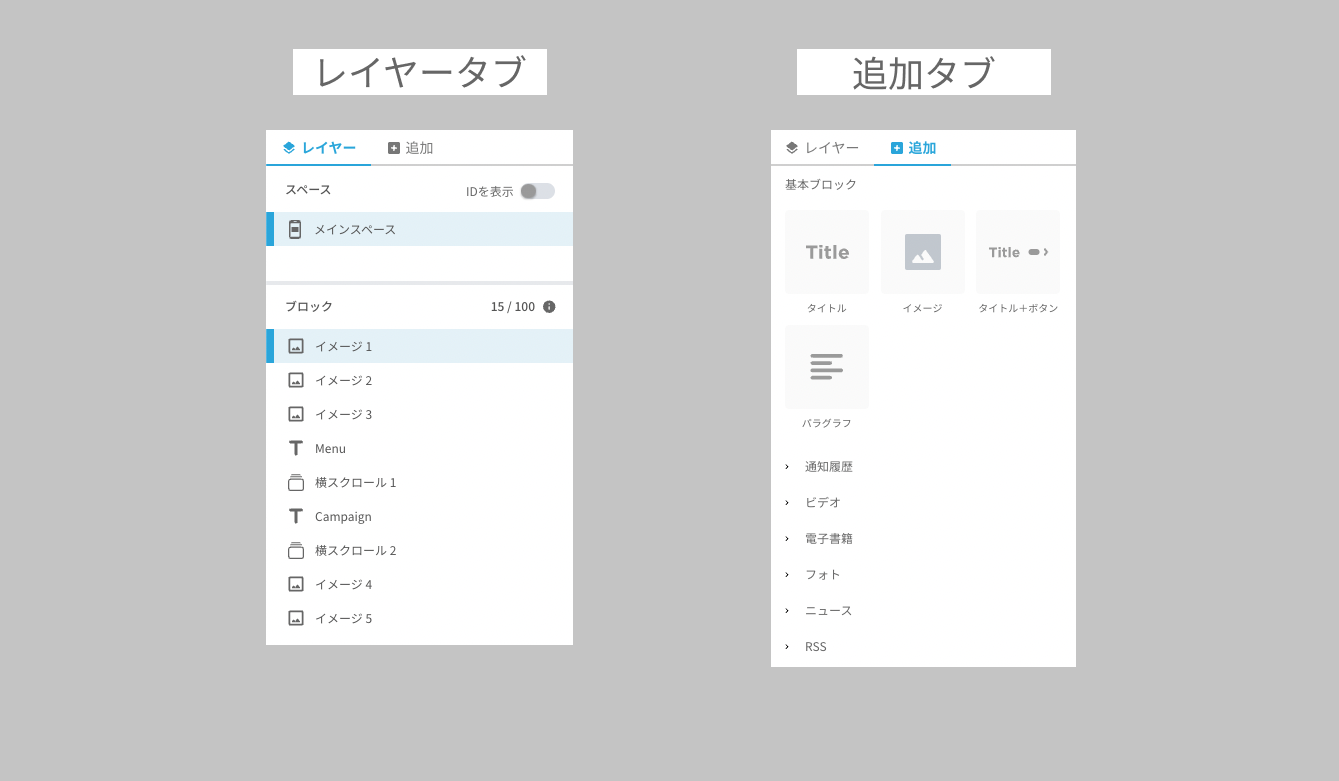Click the layers stack icon in left panel's active tab
Image resolution: width=1339 pixels, height=781 pixels.
click(289, 148)
